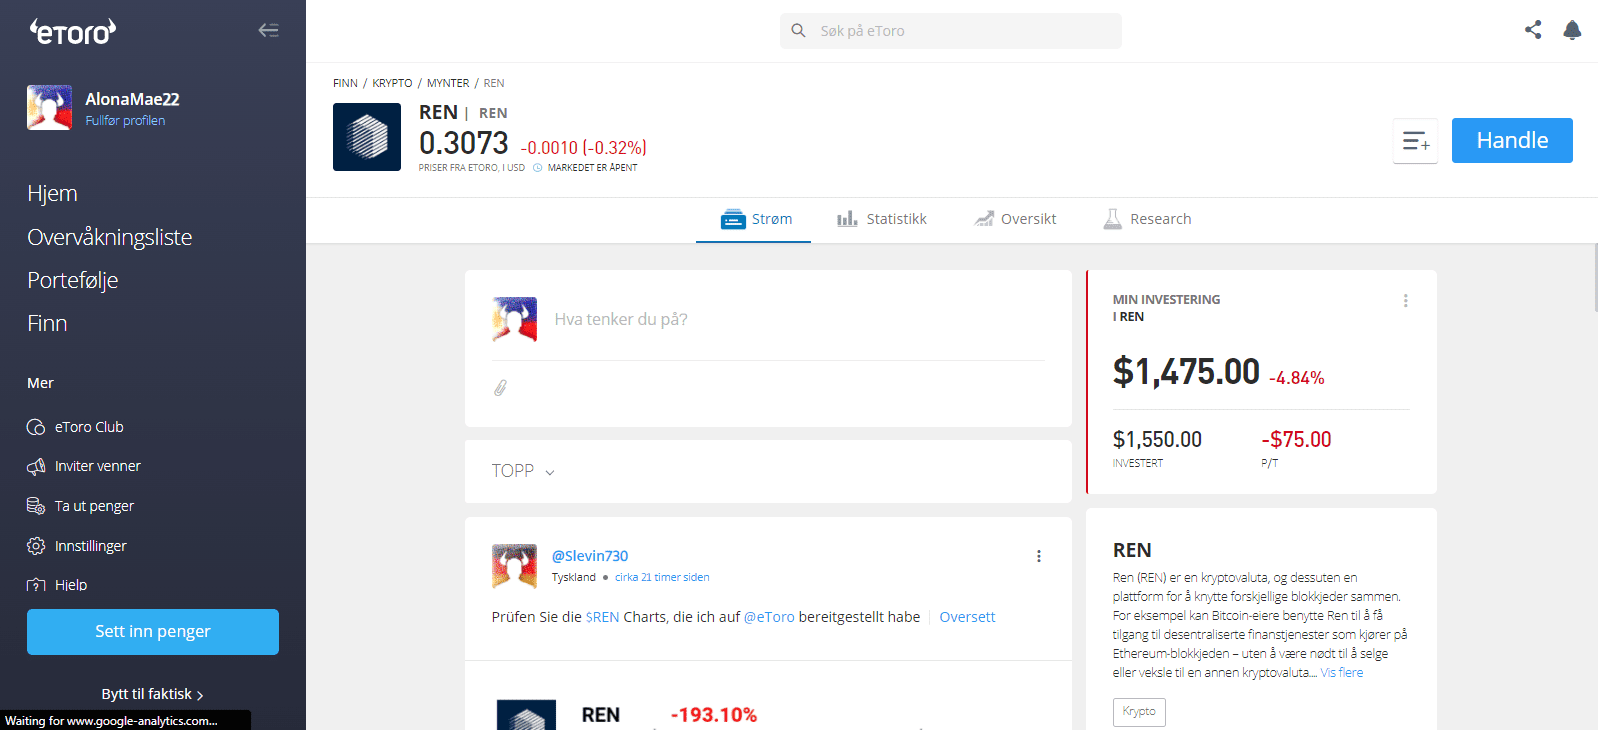Collapse the sidebar with arrow icon
Screen dimensions: 1598x730
[x=268, y=30]
